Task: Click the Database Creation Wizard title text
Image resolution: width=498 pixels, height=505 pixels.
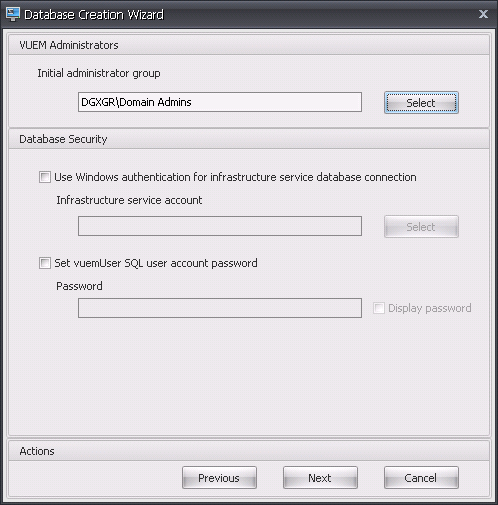Action: (94, 15)
